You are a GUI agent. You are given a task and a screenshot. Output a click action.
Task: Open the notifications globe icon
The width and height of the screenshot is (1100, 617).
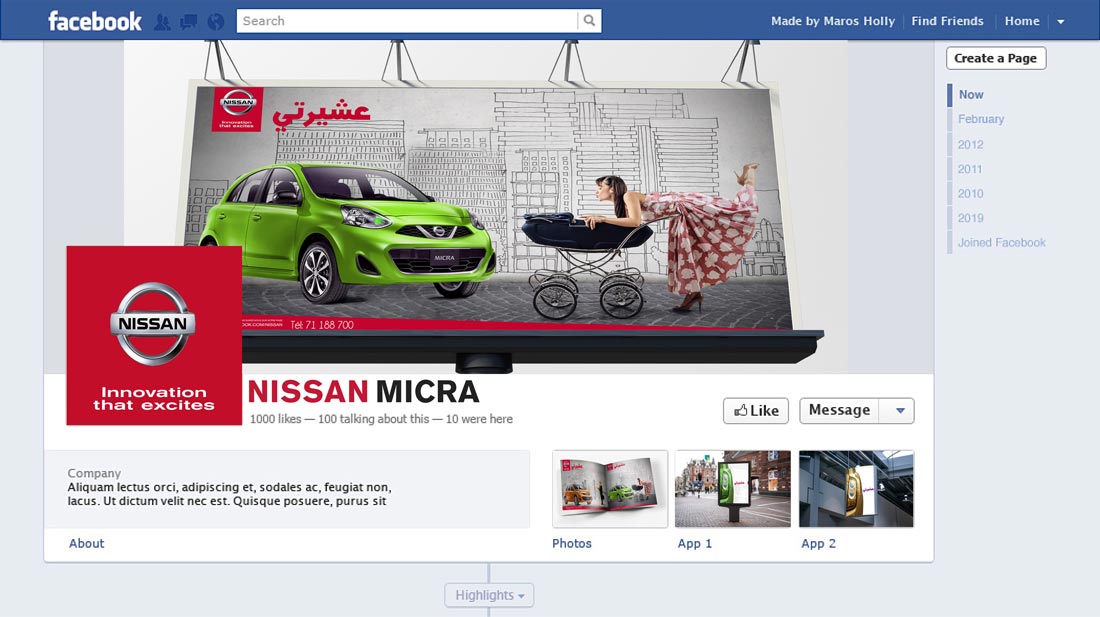pyautogui.click(x=215, y=21)
